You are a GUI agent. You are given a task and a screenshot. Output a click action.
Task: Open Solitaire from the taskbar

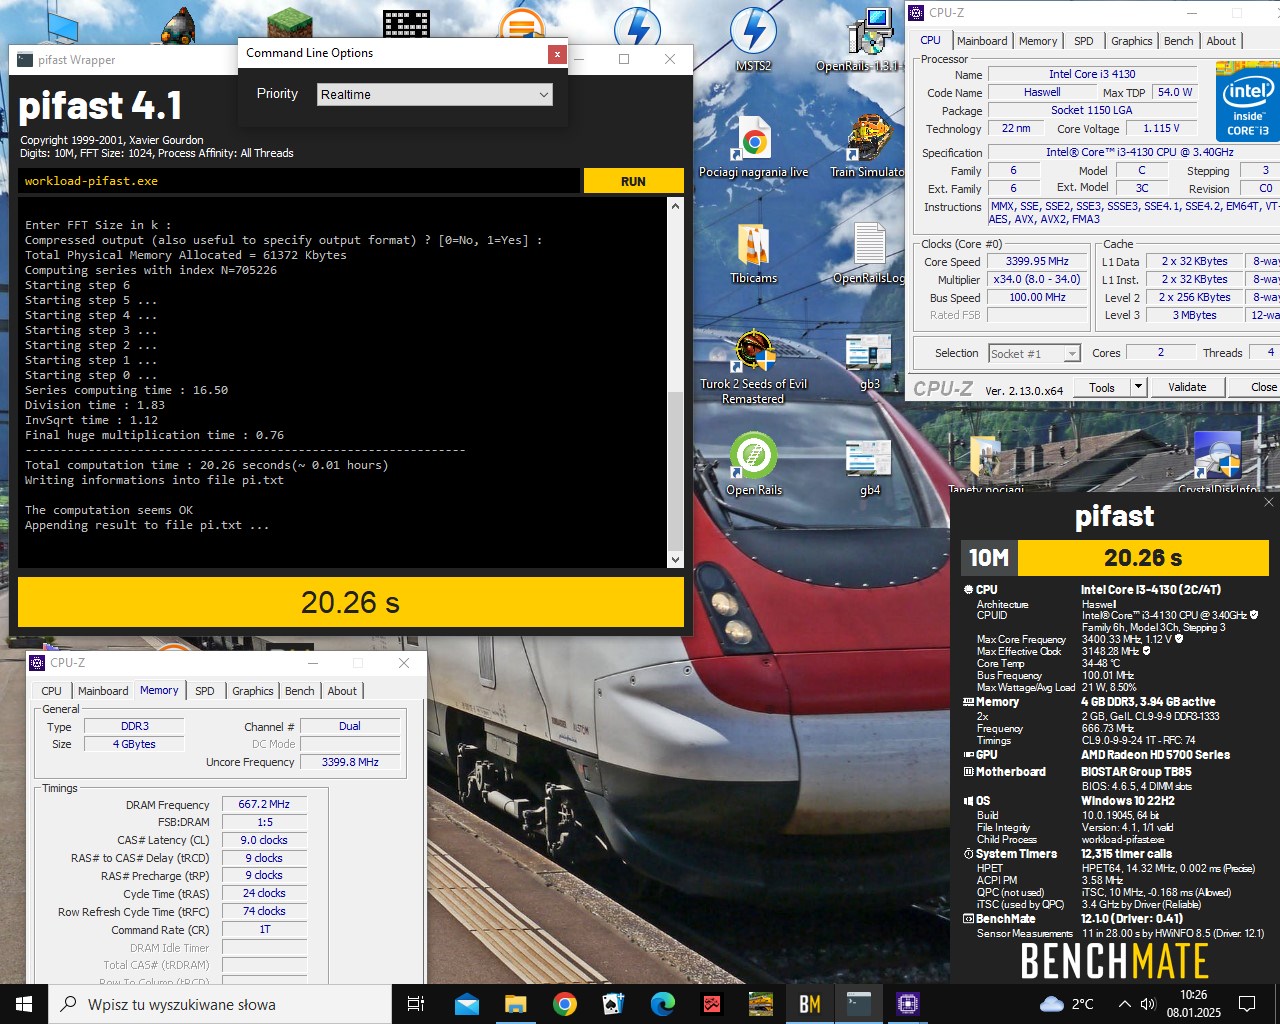pos(614,1004)
